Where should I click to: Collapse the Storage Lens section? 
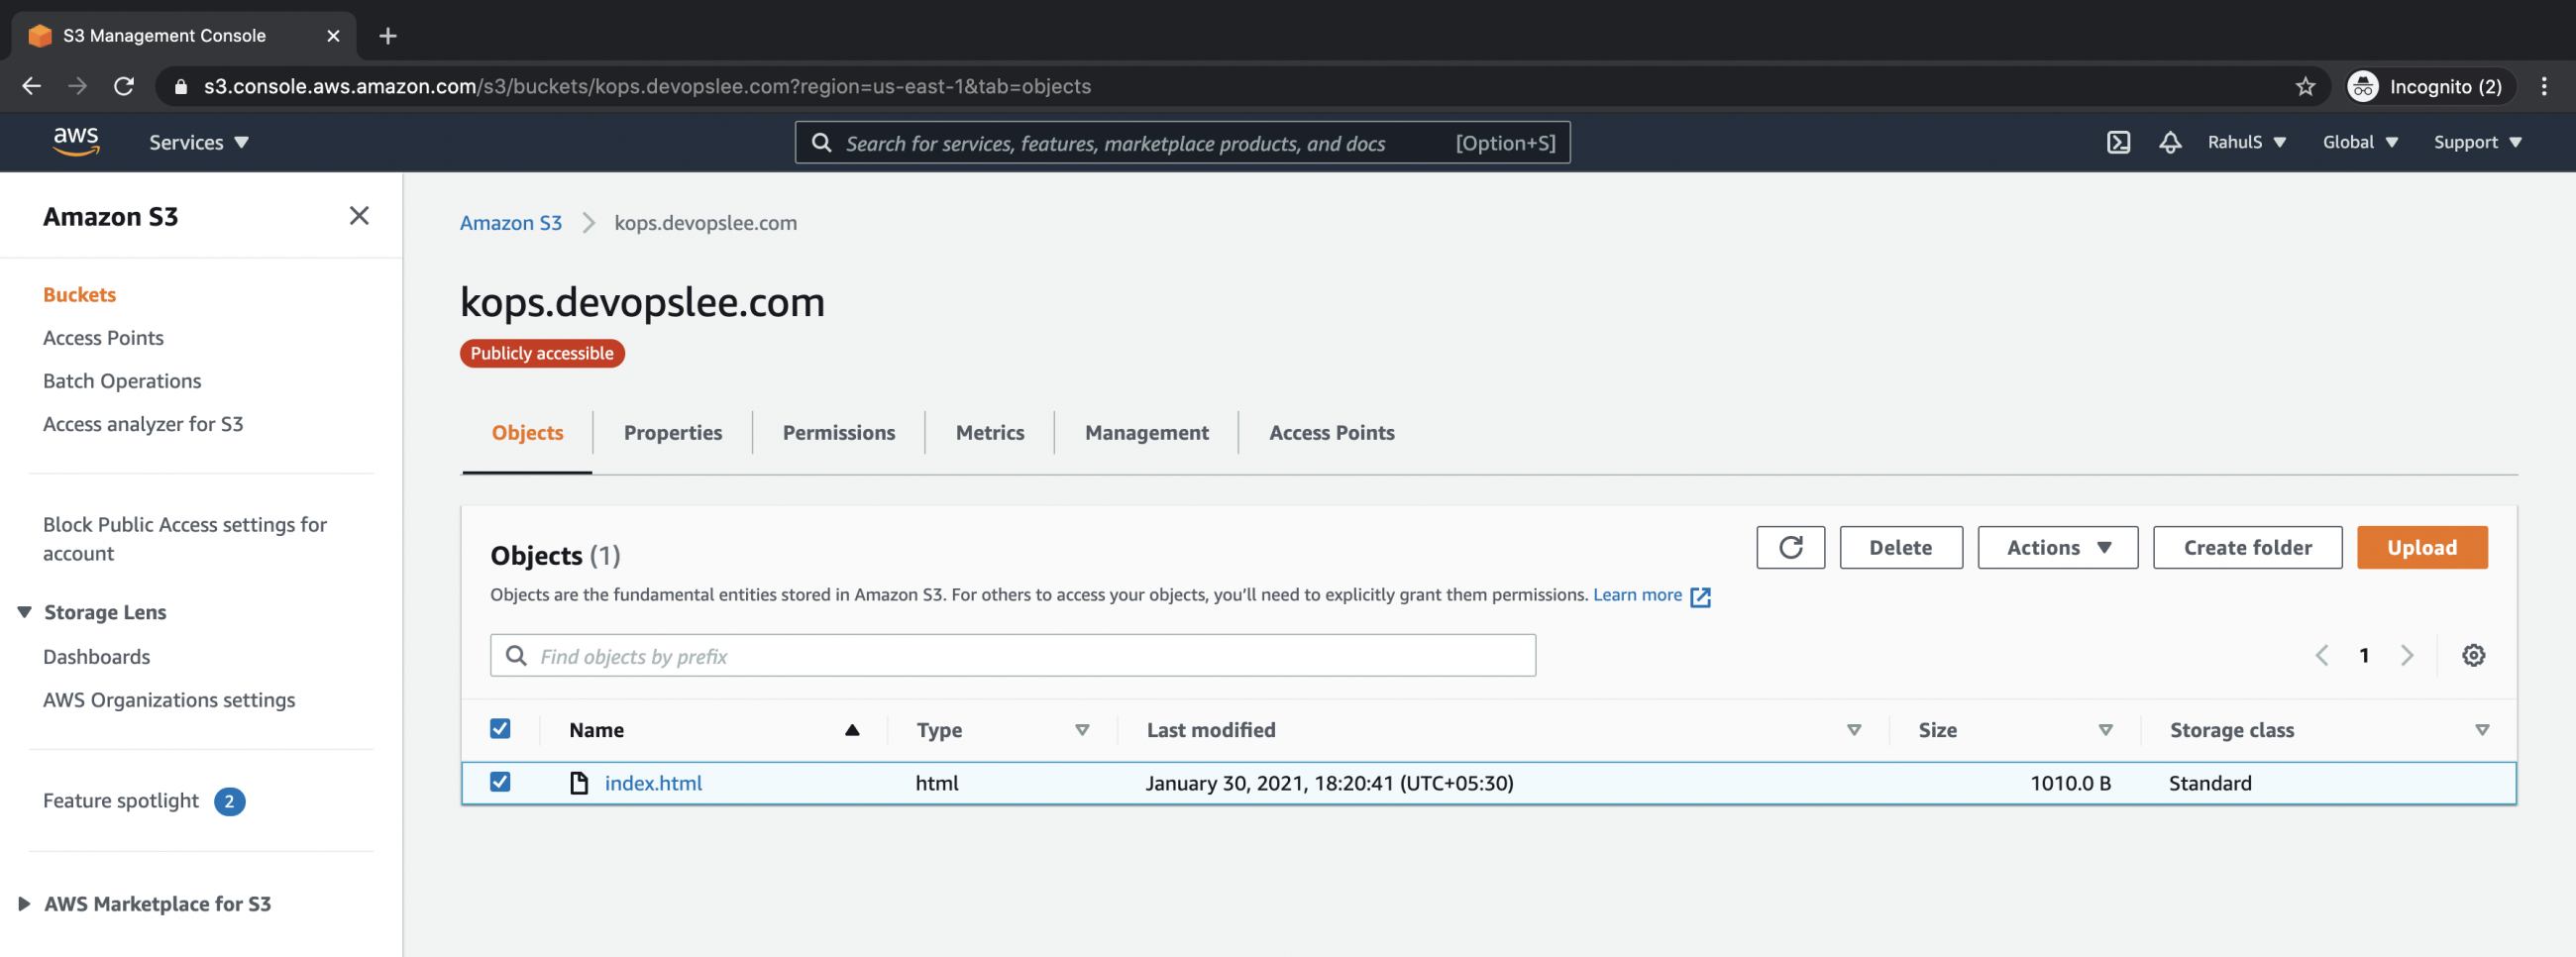pyautogui.click(x=23, y=611)
